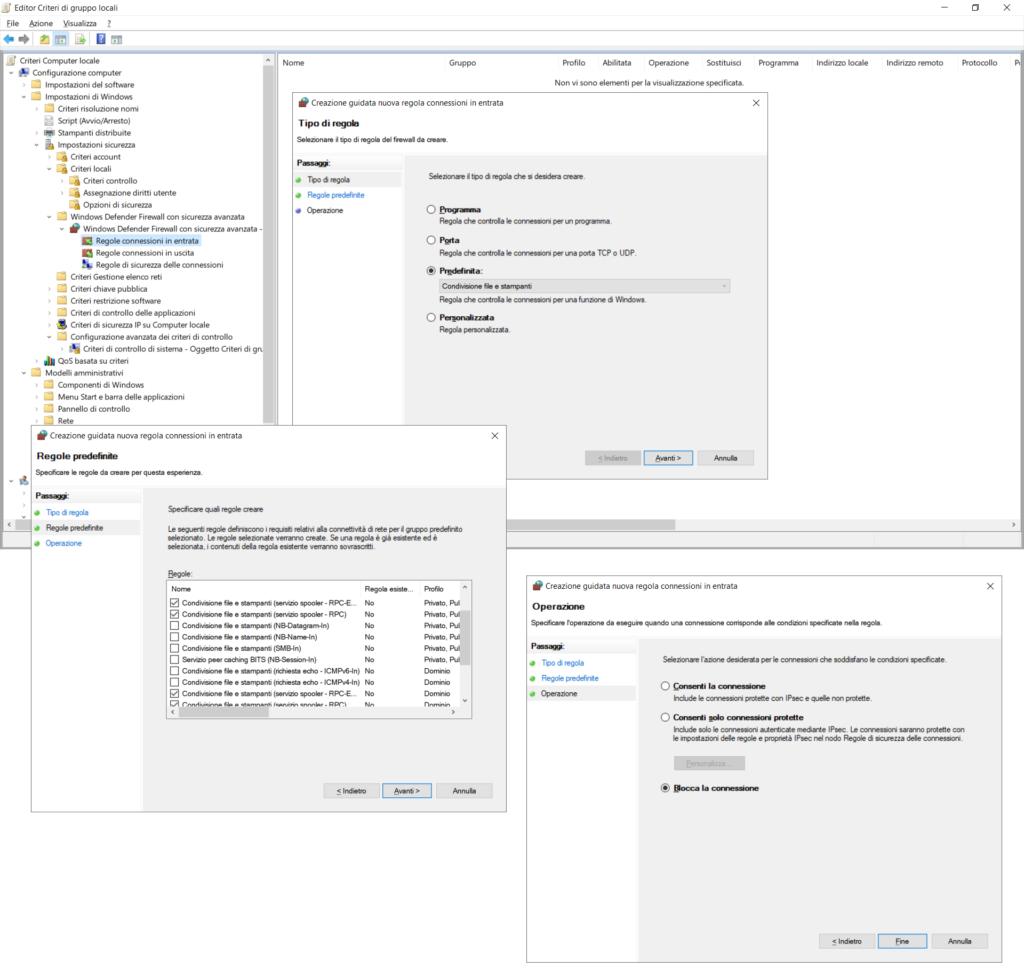The image size is (1024, 976).
Task: Click the Configurazione computer icon in the tree
Action: tap(24, 73)
